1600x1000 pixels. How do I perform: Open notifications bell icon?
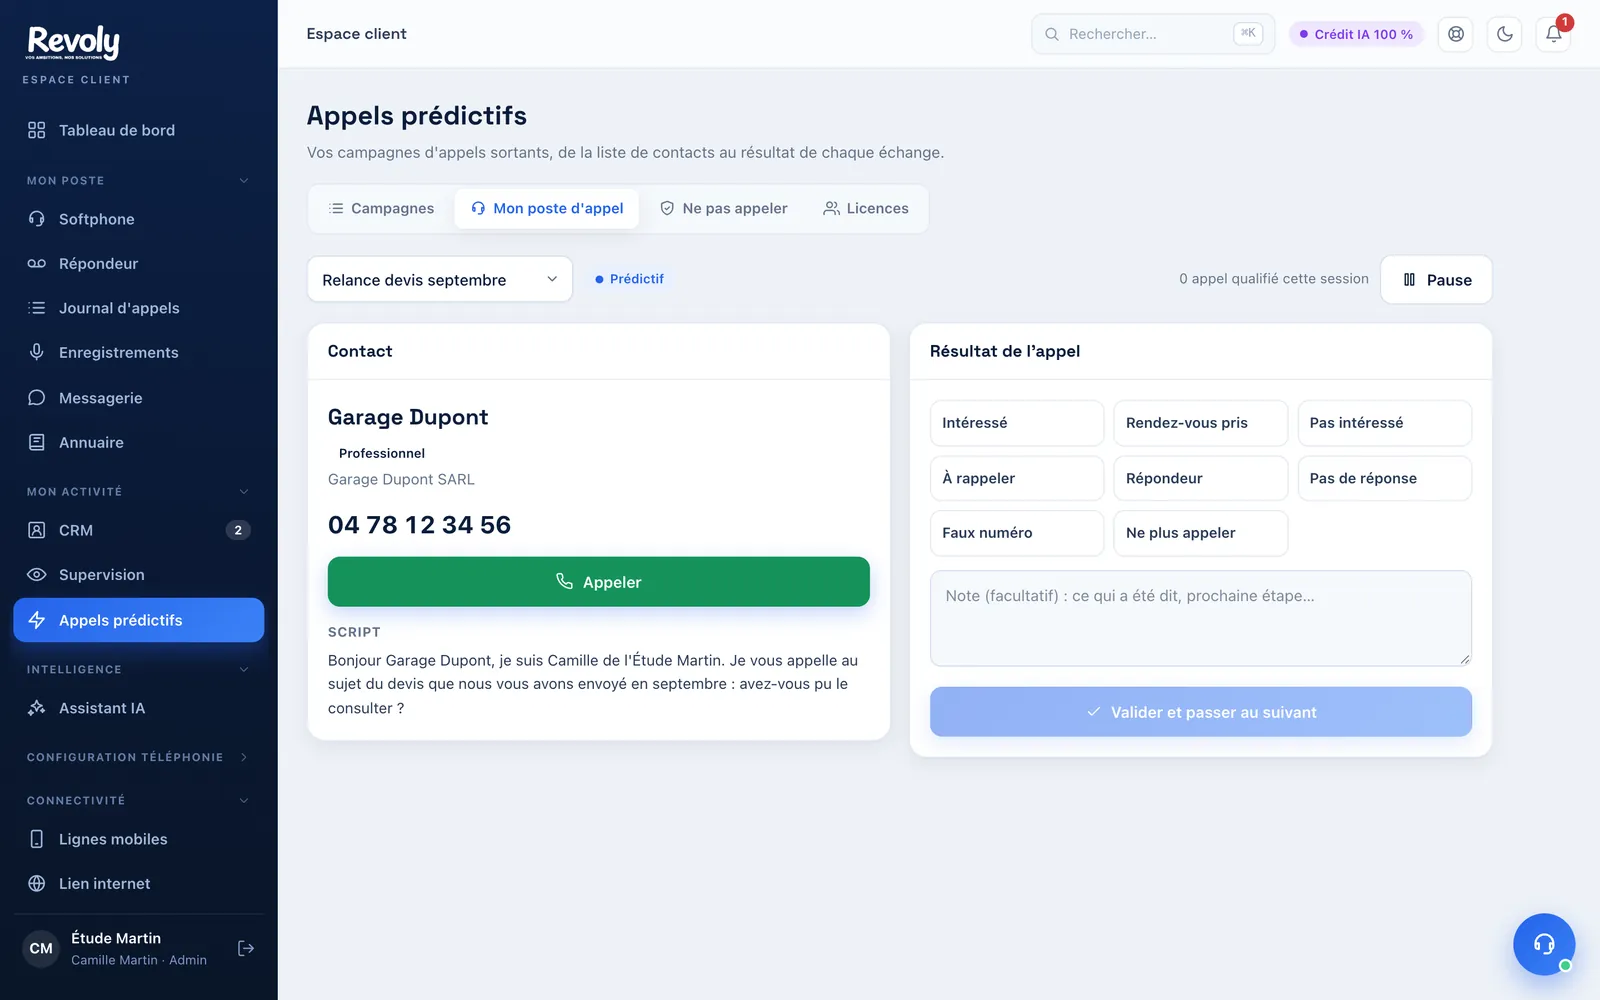1553,34
